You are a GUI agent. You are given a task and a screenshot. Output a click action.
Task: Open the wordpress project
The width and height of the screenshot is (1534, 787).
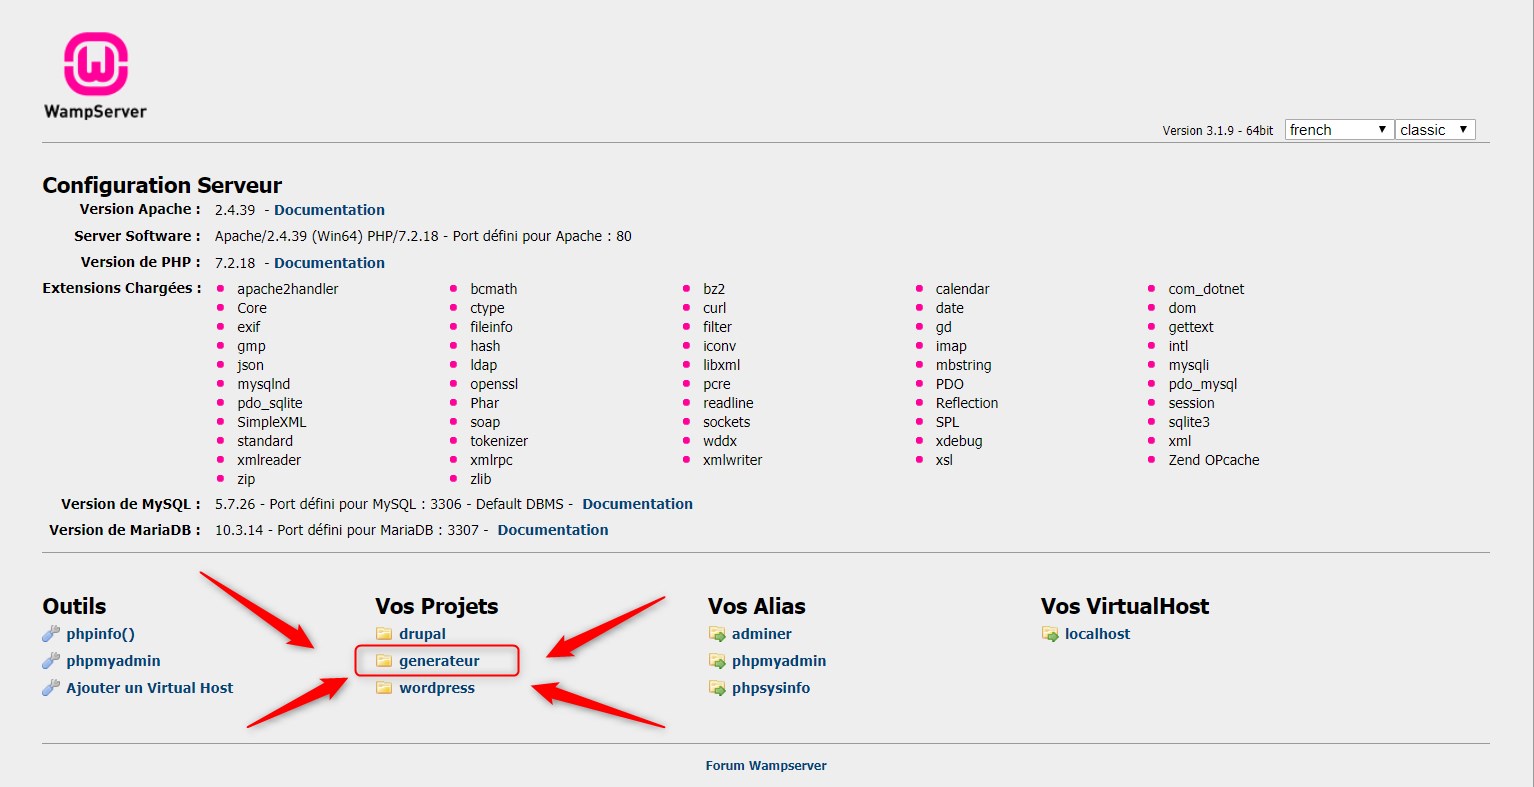coord(437,688)
